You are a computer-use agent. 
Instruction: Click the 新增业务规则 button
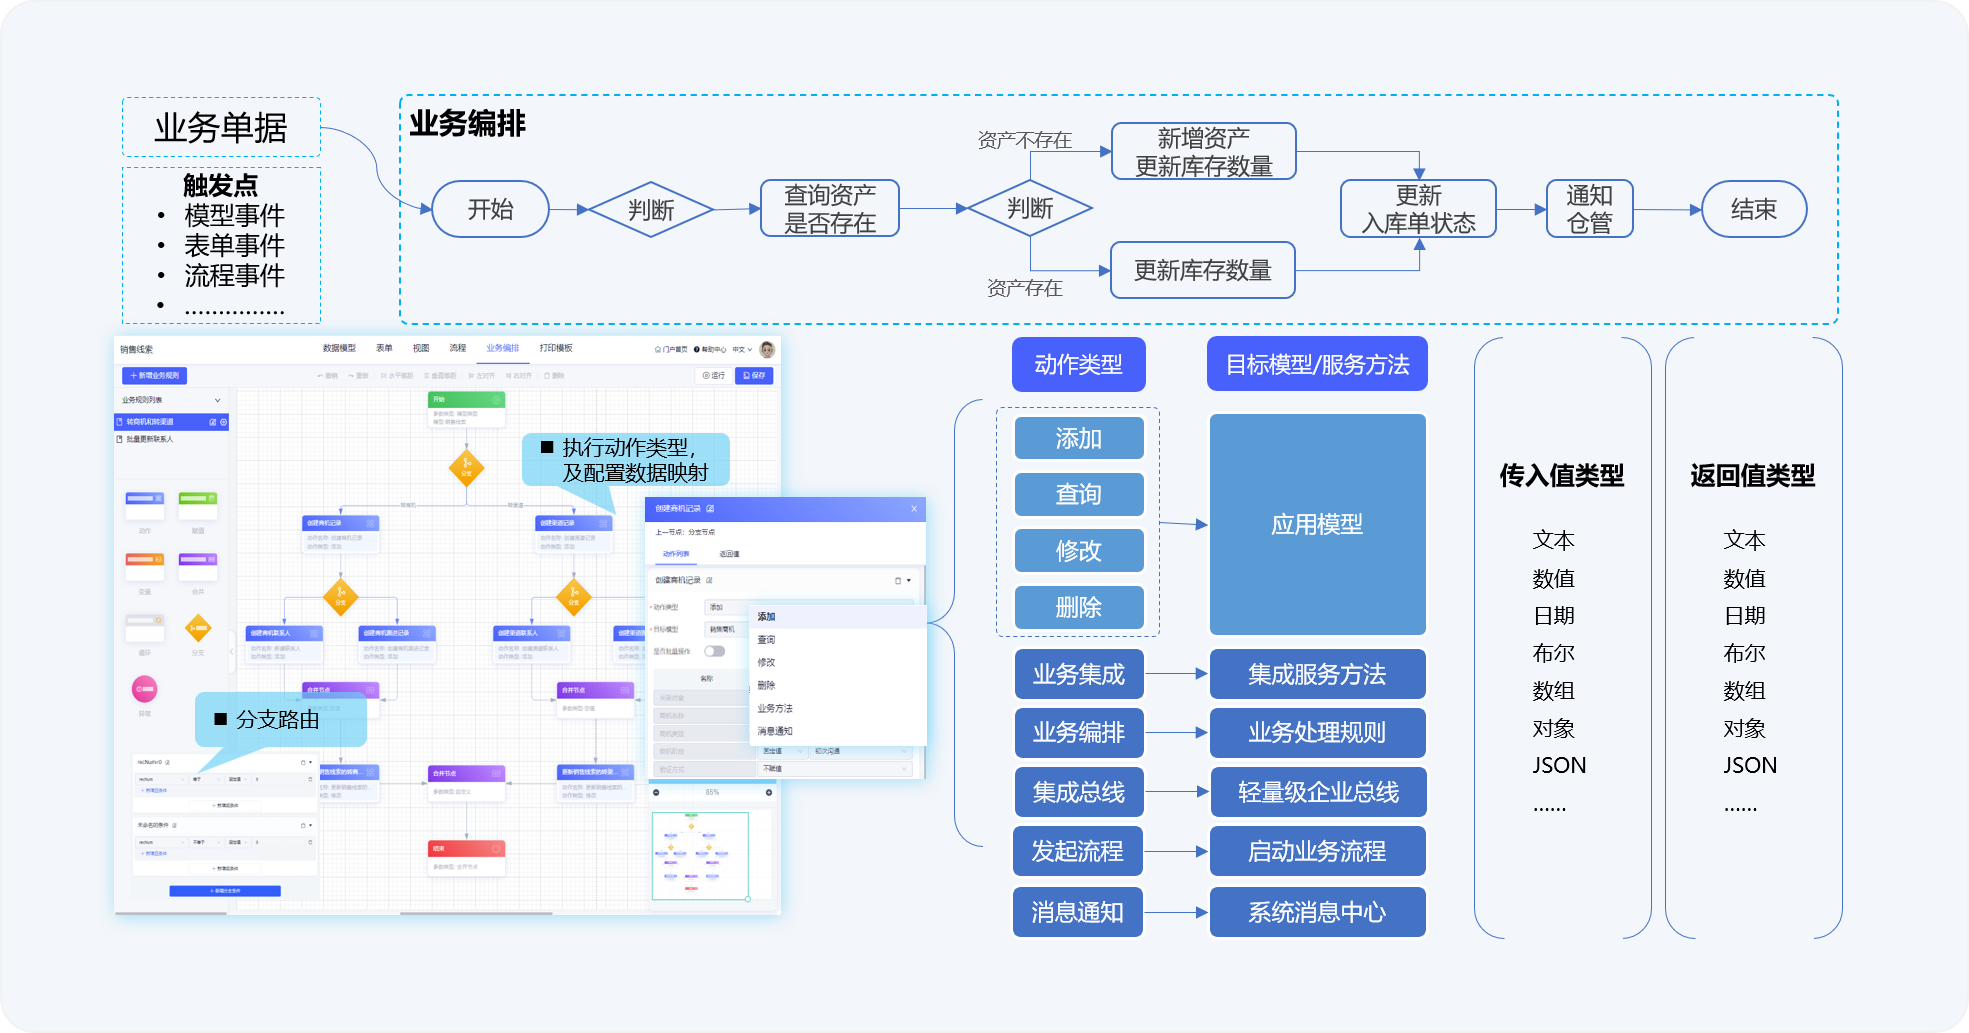tap(155, 376)
